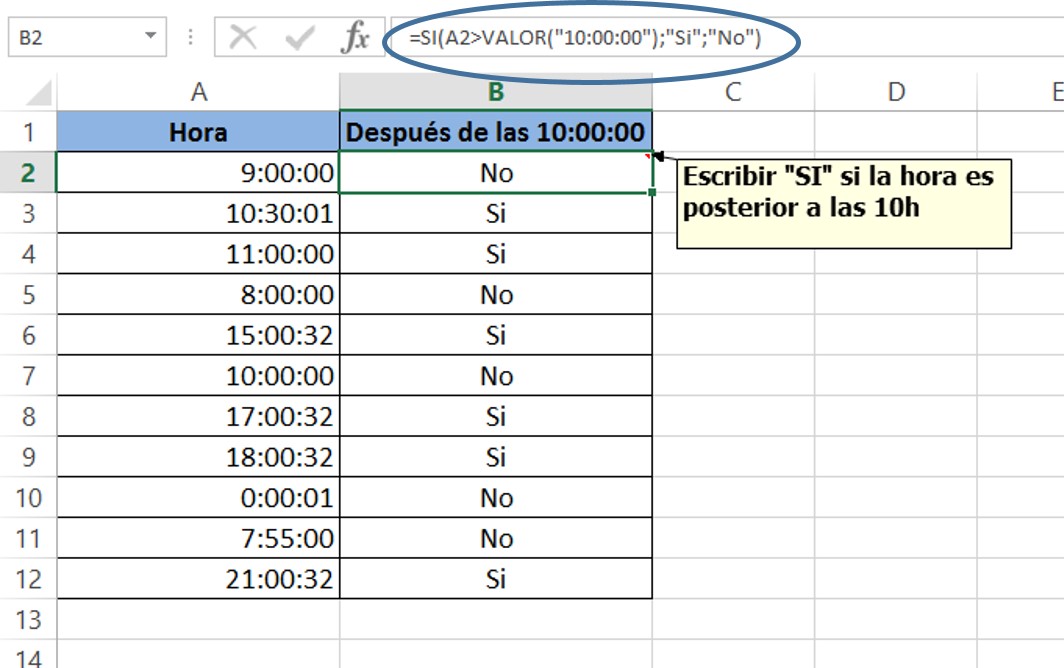
Task: Select column B header
Action: tap(496, 92)
